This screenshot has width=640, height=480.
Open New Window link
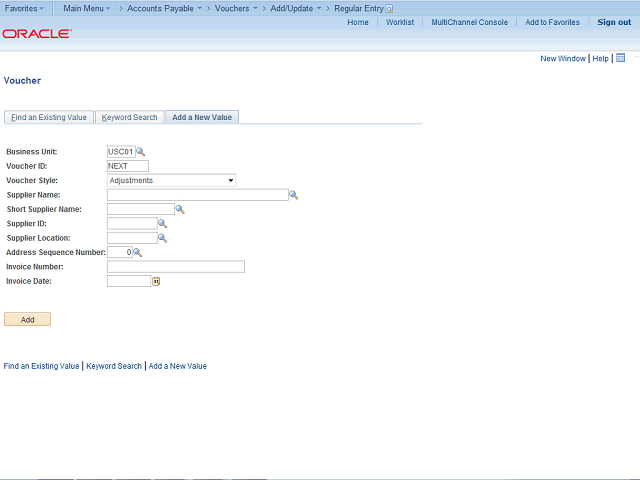pyautogui.click(x=563, y=58)
